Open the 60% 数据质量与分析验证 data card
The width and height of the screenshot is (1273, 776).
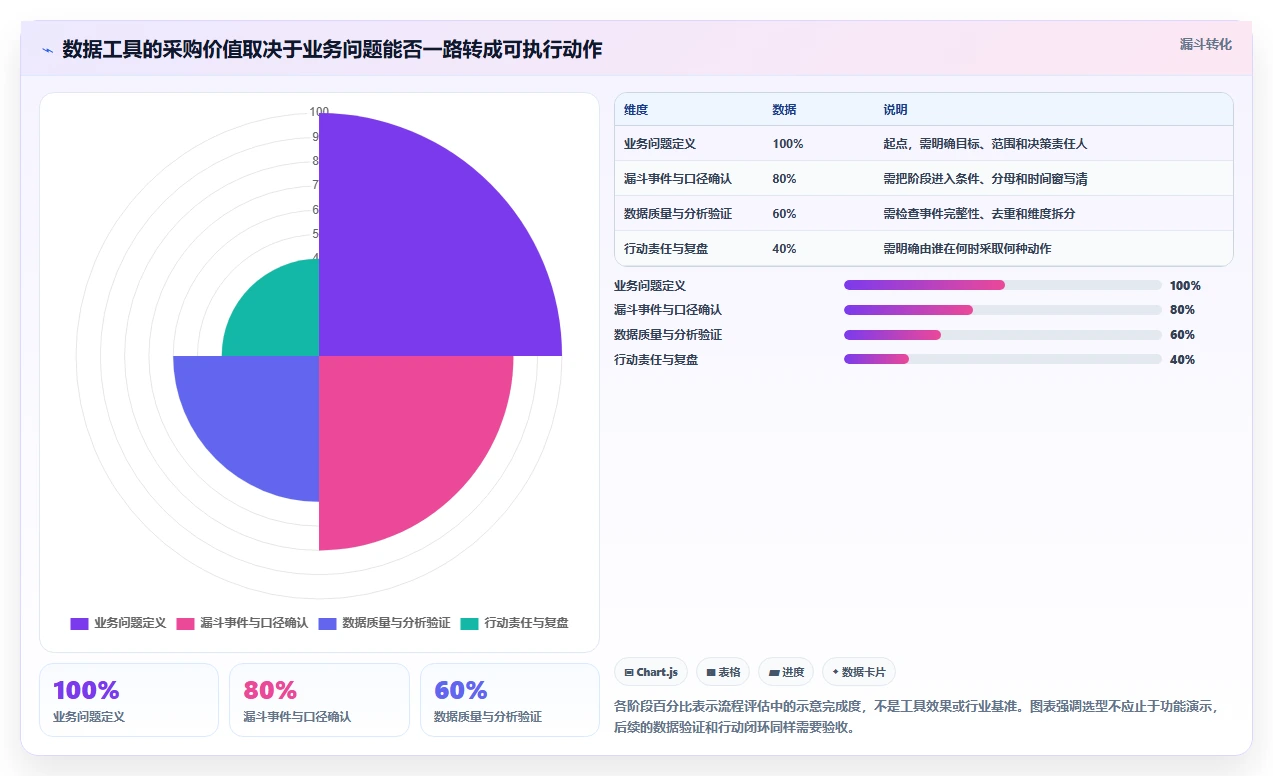pyautogui.click(x=510, y=700)
